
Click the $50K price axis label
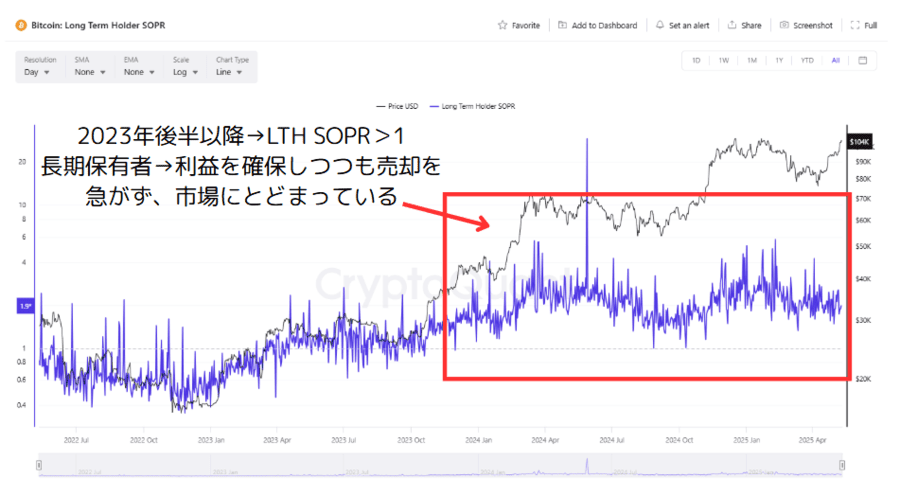point(863,246)
